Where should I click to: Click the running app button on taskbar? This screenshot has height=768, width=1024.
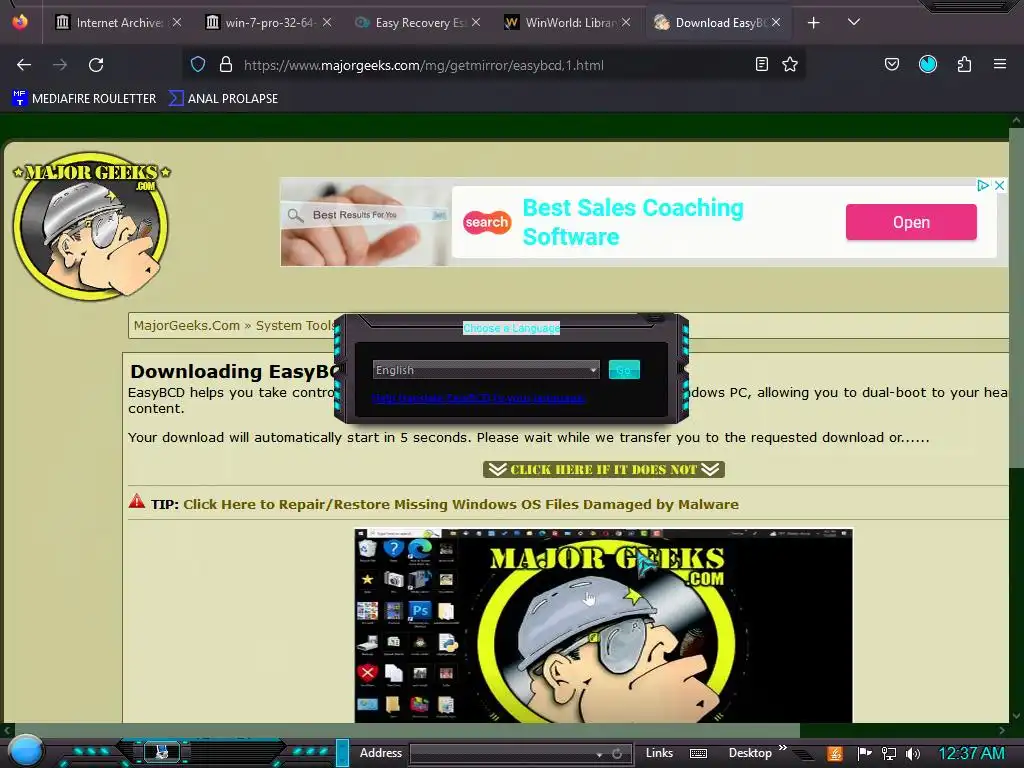coord(161,752)
